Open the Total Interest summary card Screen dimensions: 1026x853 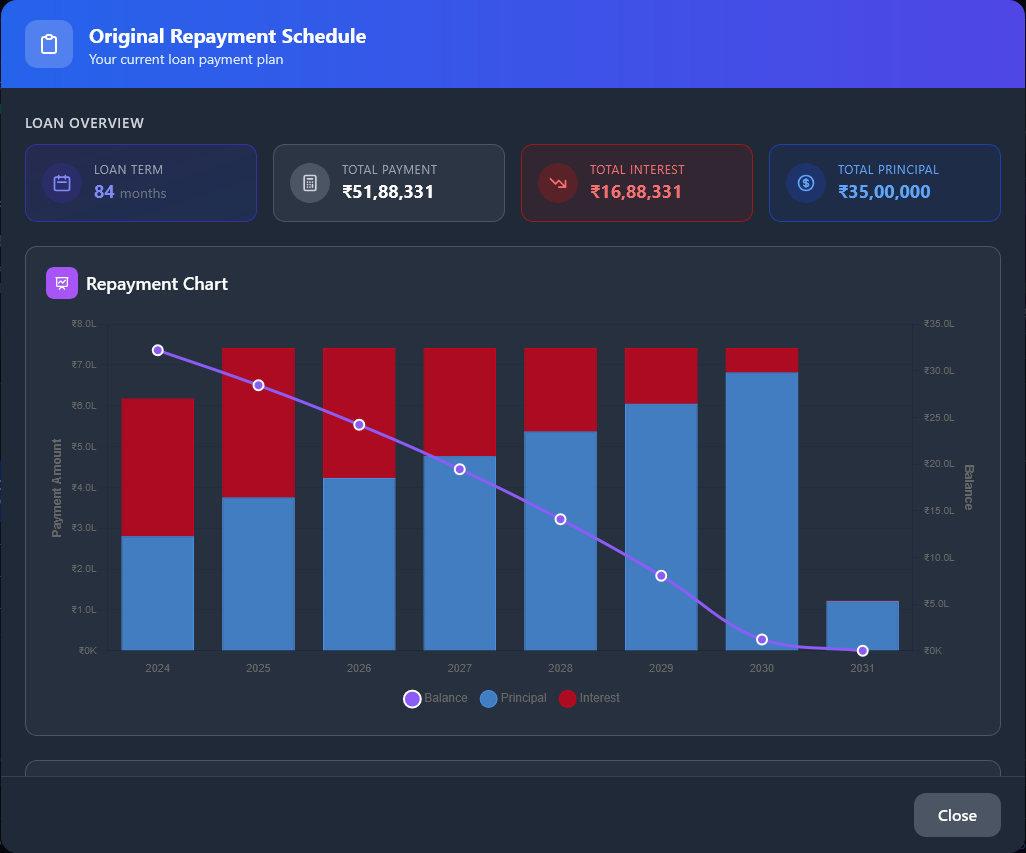pyautogui.click(x=637, y=183)
